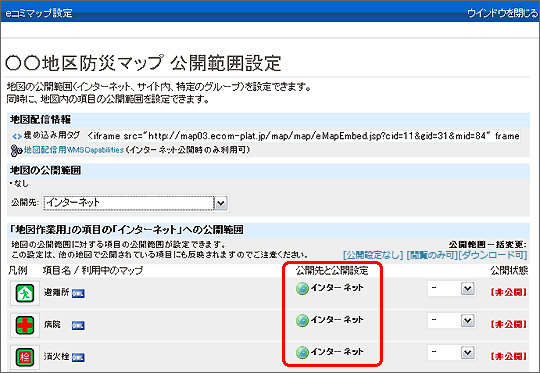Click the small map badge next to 避難所
This screenshot has height=373, width=540.
click(x=78, y=293)
